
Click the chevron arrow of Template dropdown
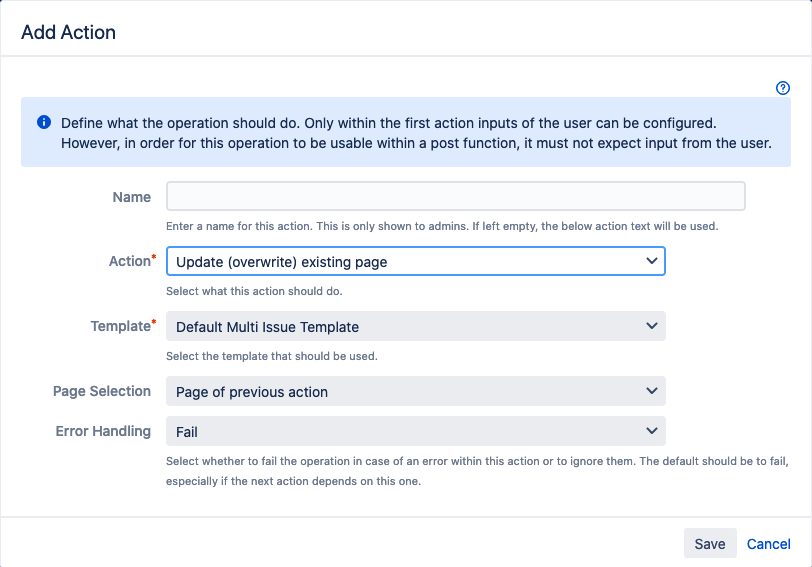point(652,326)
